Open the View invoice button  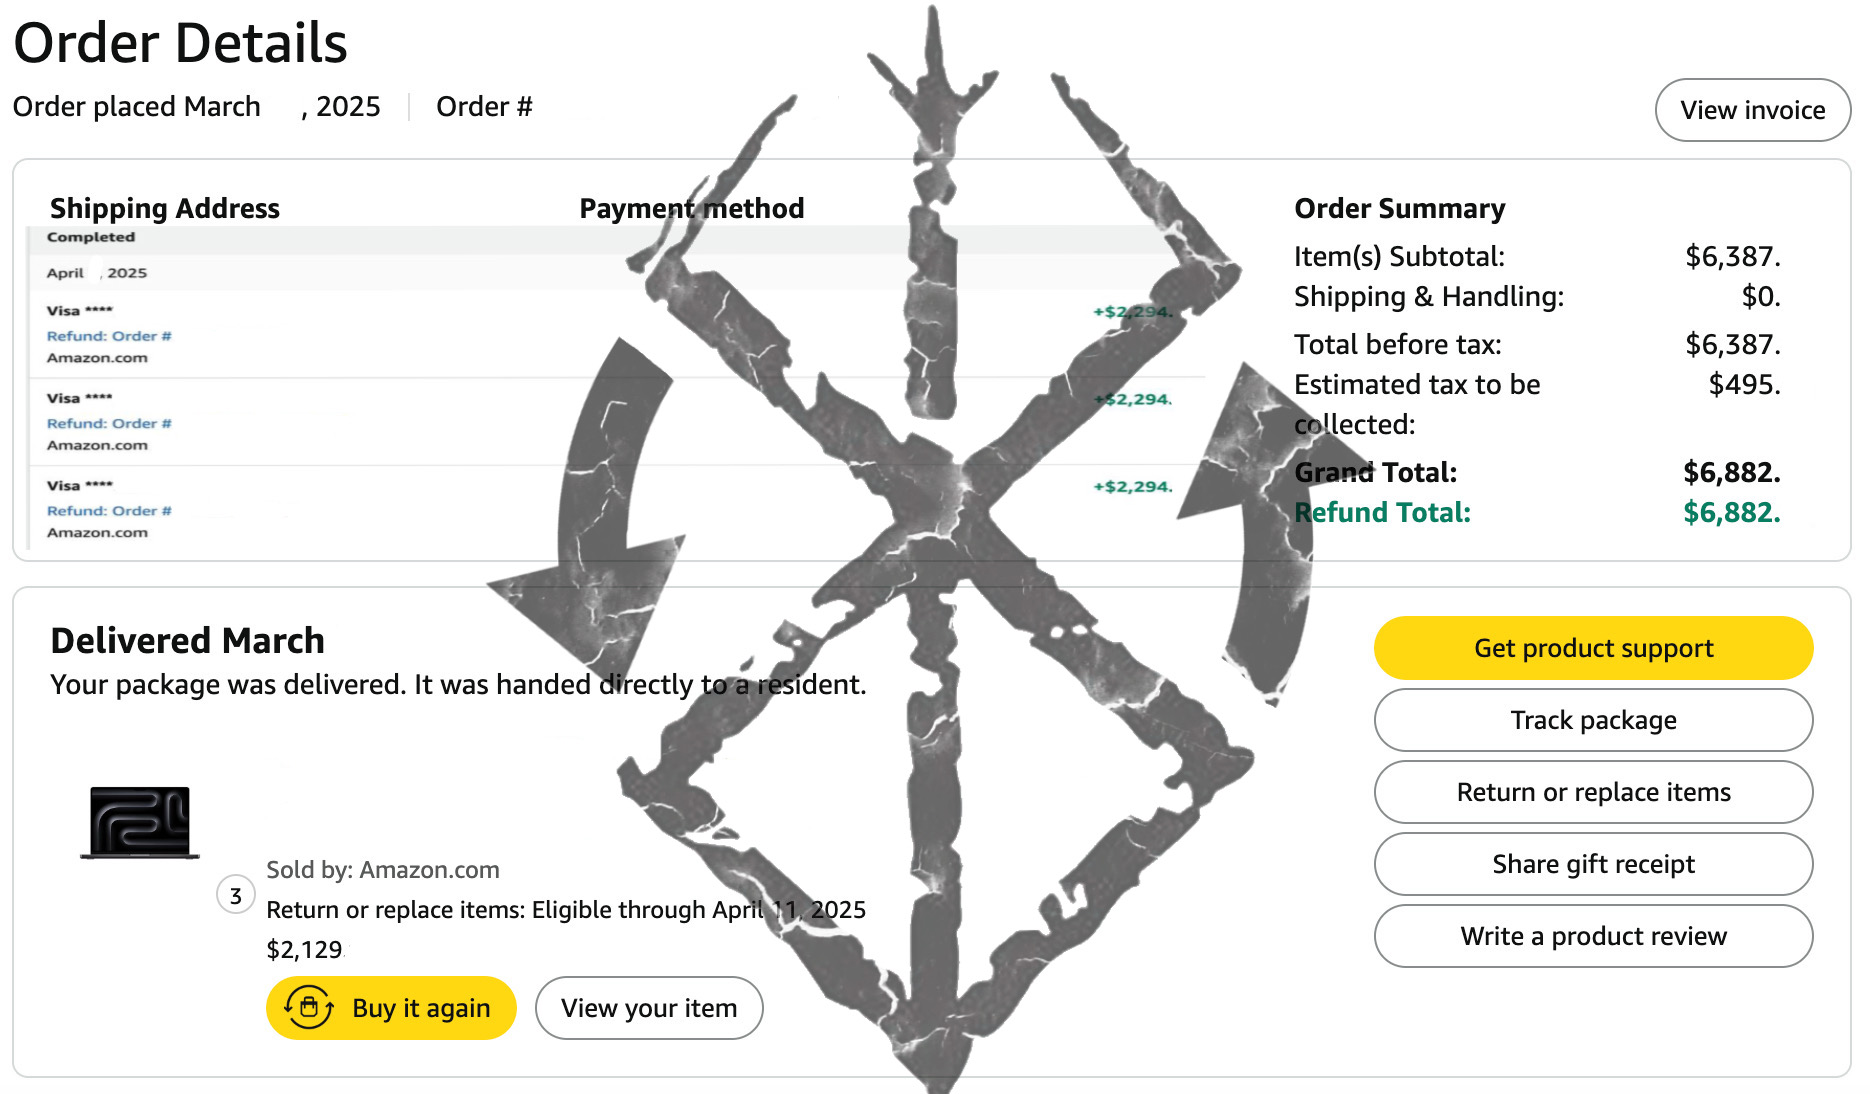pyautogui.click(x=1752, y=110)
